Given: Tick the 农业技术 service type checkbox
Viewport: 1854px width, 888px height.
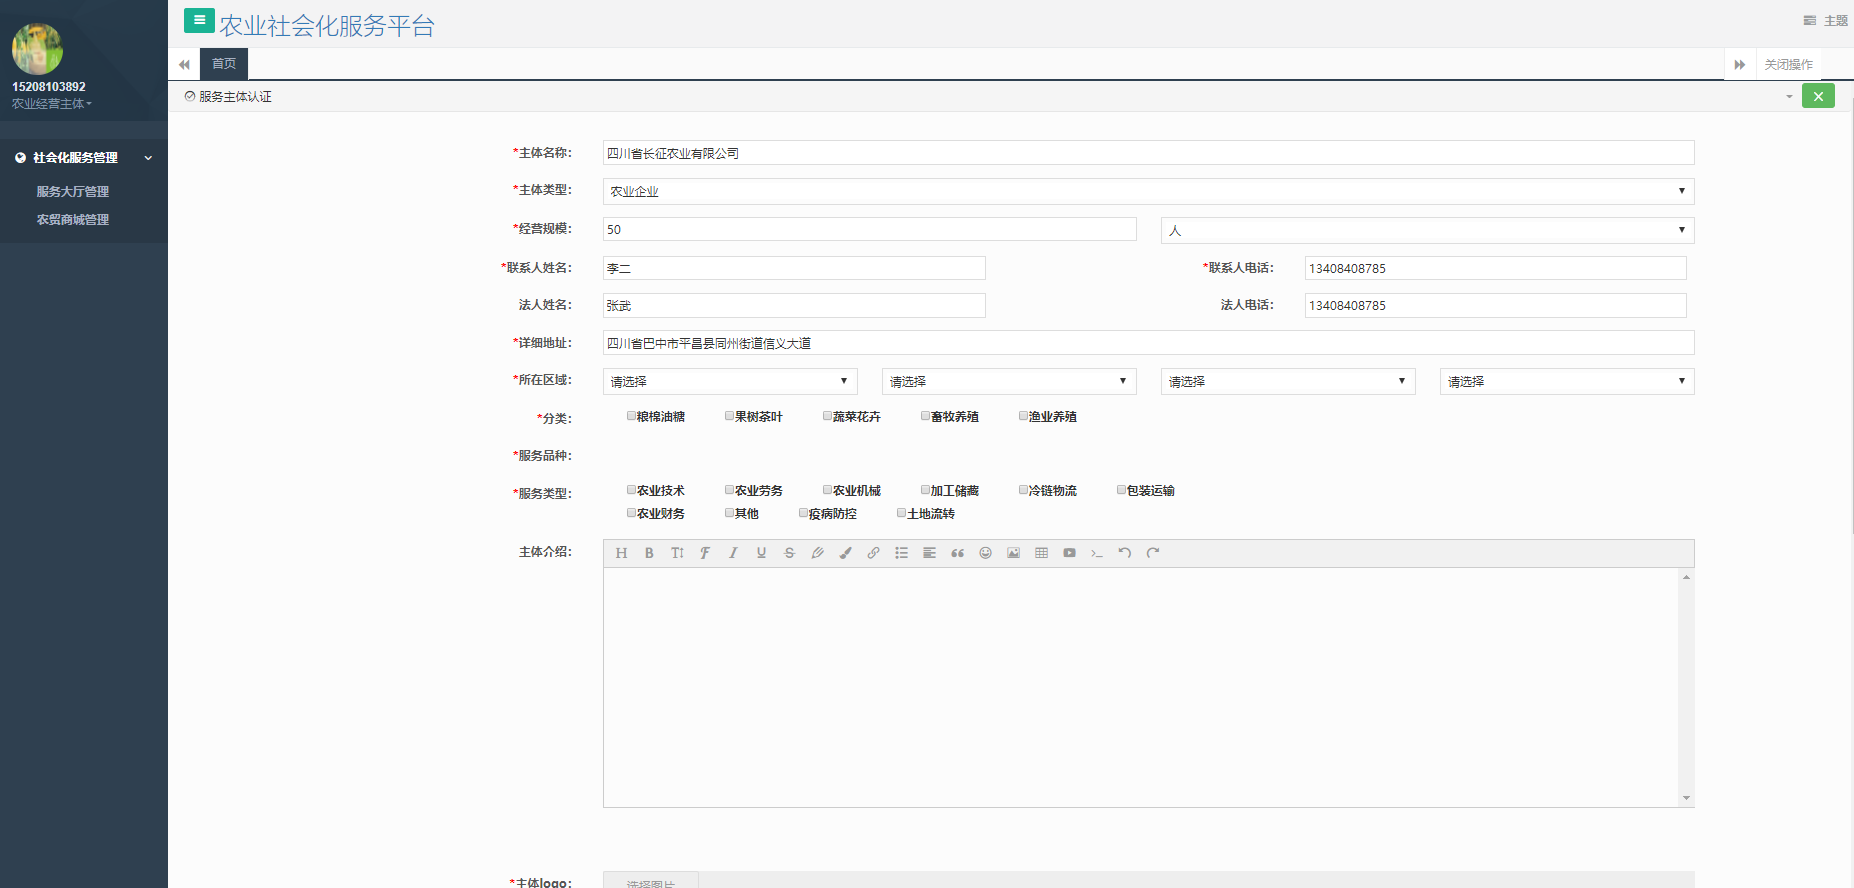Looking at the screenshot, I should click(631, 490).
